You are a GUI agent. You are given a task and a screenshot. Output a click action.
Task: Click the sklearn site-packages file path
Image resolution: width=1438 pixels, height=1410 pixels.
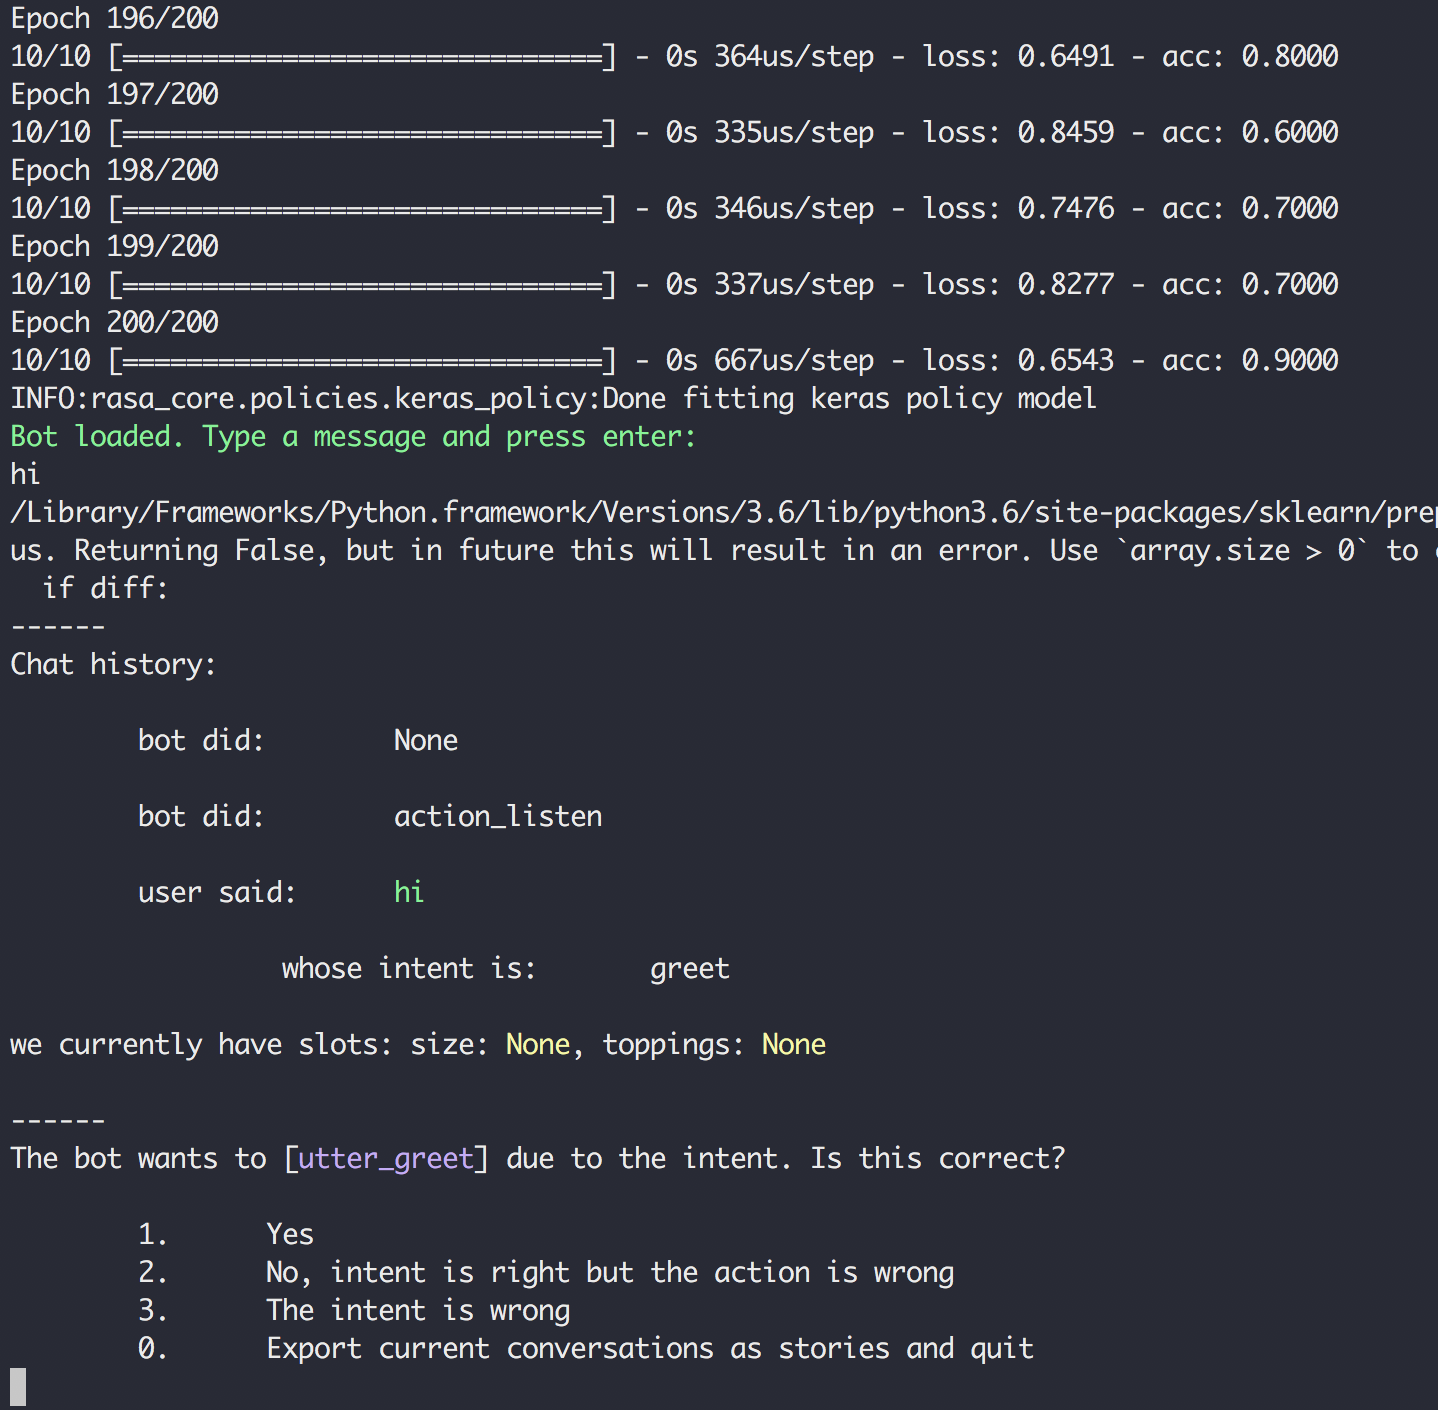coord(720,512)
